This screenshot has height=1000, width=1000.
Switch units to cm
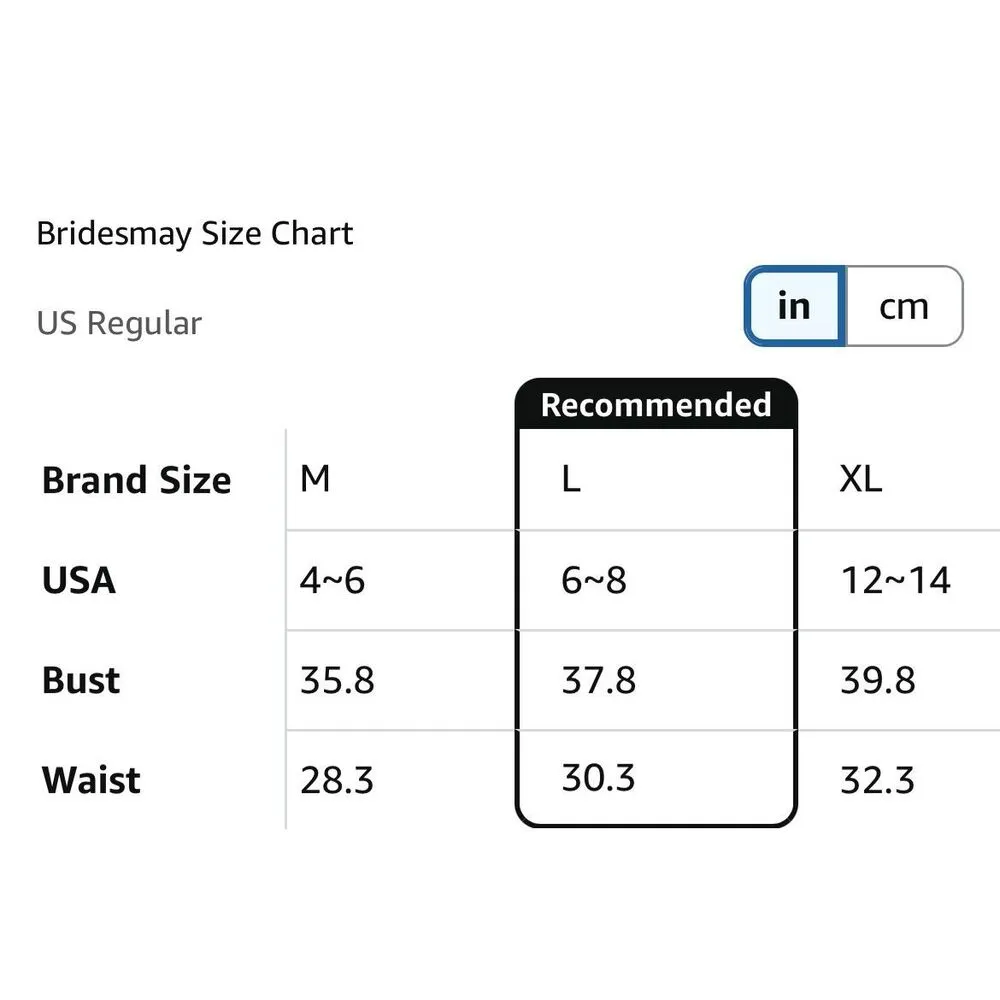(x=904, y=306)
